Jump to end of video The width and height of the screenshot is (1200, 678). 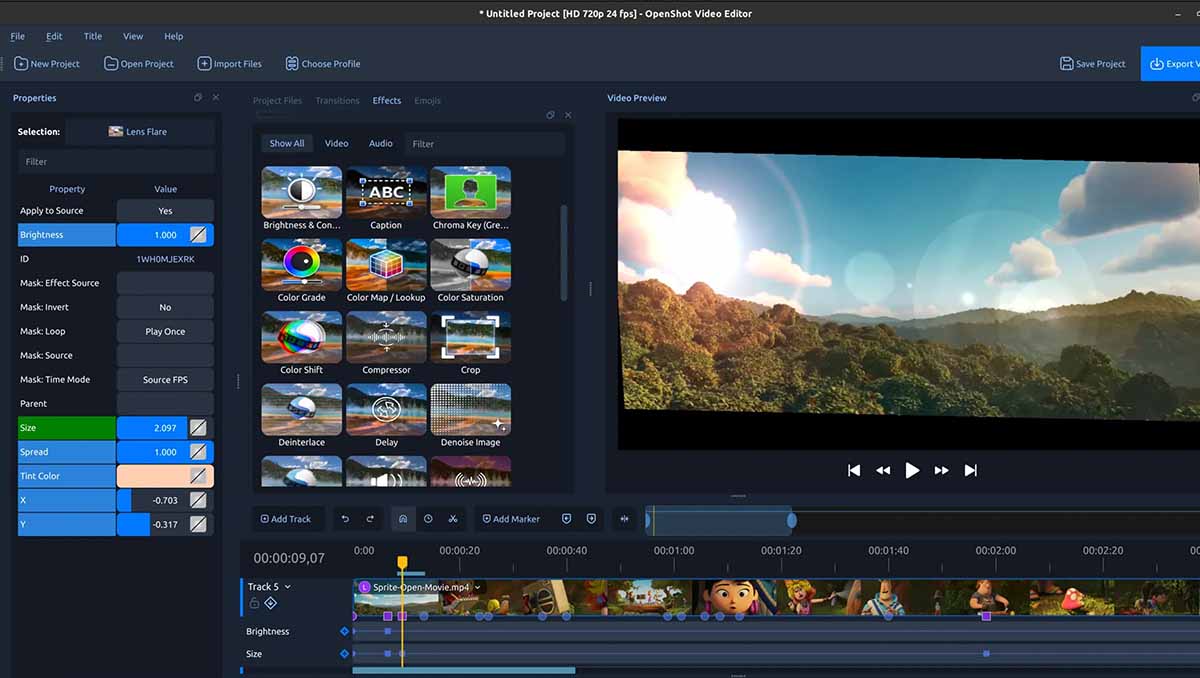970,470
